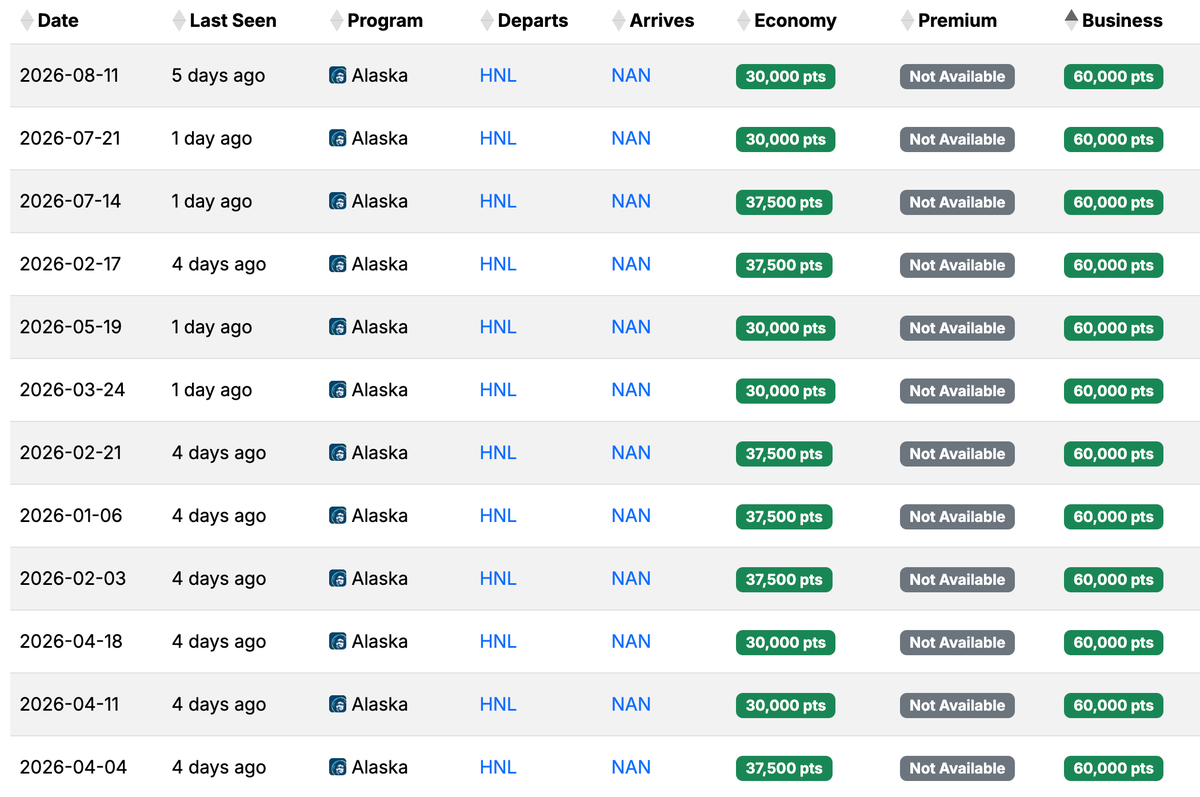The image size is (1200, 797).
Task: Sort table by Last Seen column
Action: point(224,20)
